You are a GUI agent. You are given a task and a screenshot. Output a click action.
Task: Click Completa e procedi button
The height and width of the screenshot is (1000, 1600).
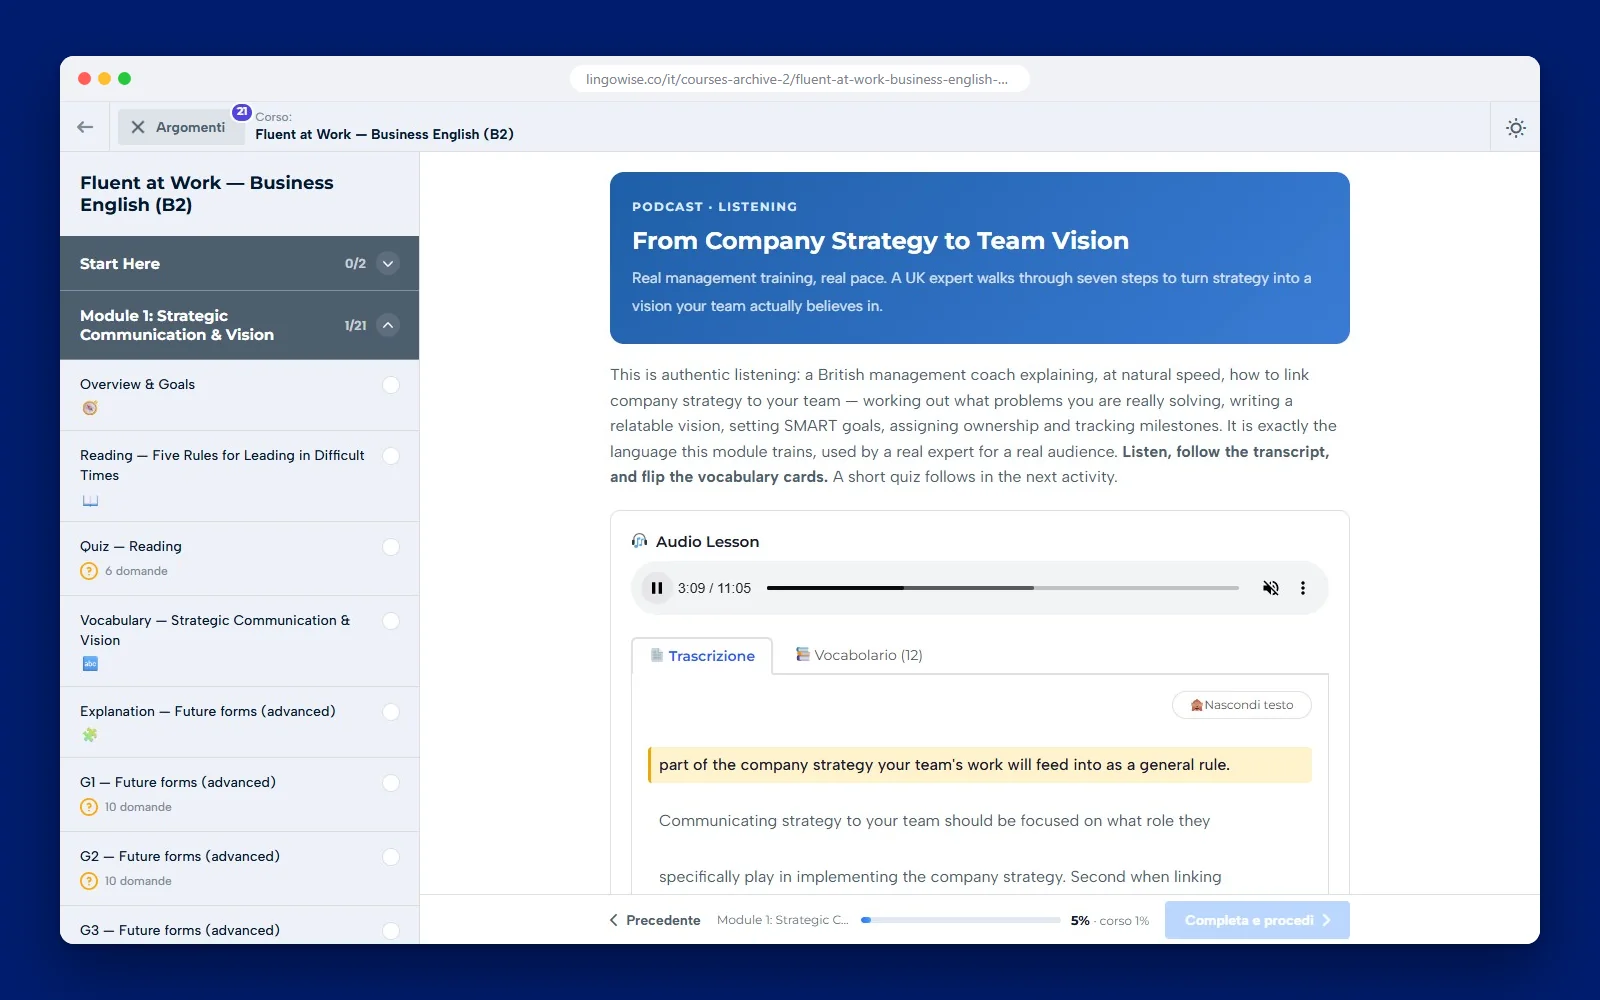coord(1257,920)
